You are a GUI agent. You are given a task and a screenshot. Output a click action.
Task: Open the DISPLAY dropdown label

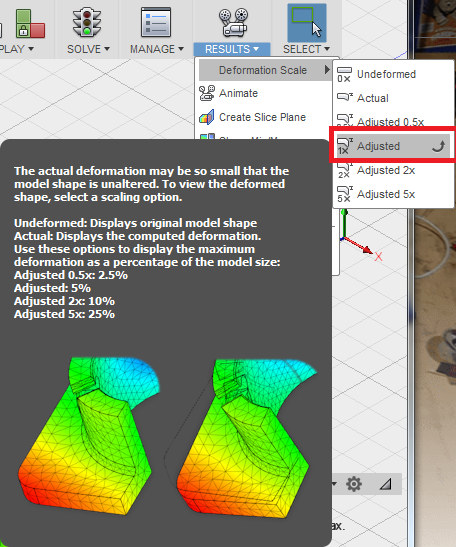16,49
